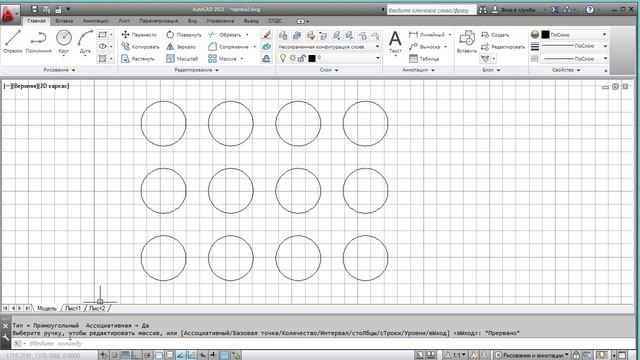Open the Лист1 layout tab
640x360 pixels.
point(73,308)
